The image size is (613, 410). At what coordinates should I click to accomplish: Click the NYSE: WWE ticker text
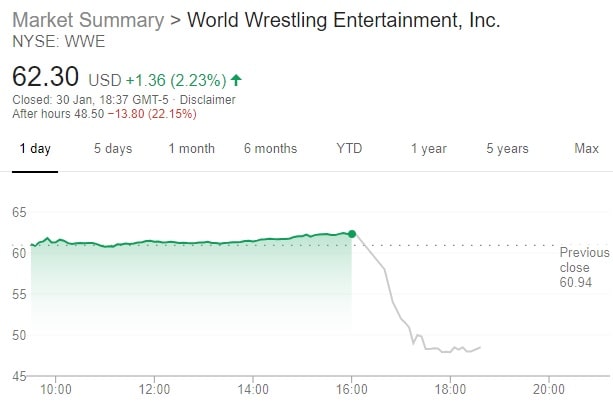tap(58, 41)
